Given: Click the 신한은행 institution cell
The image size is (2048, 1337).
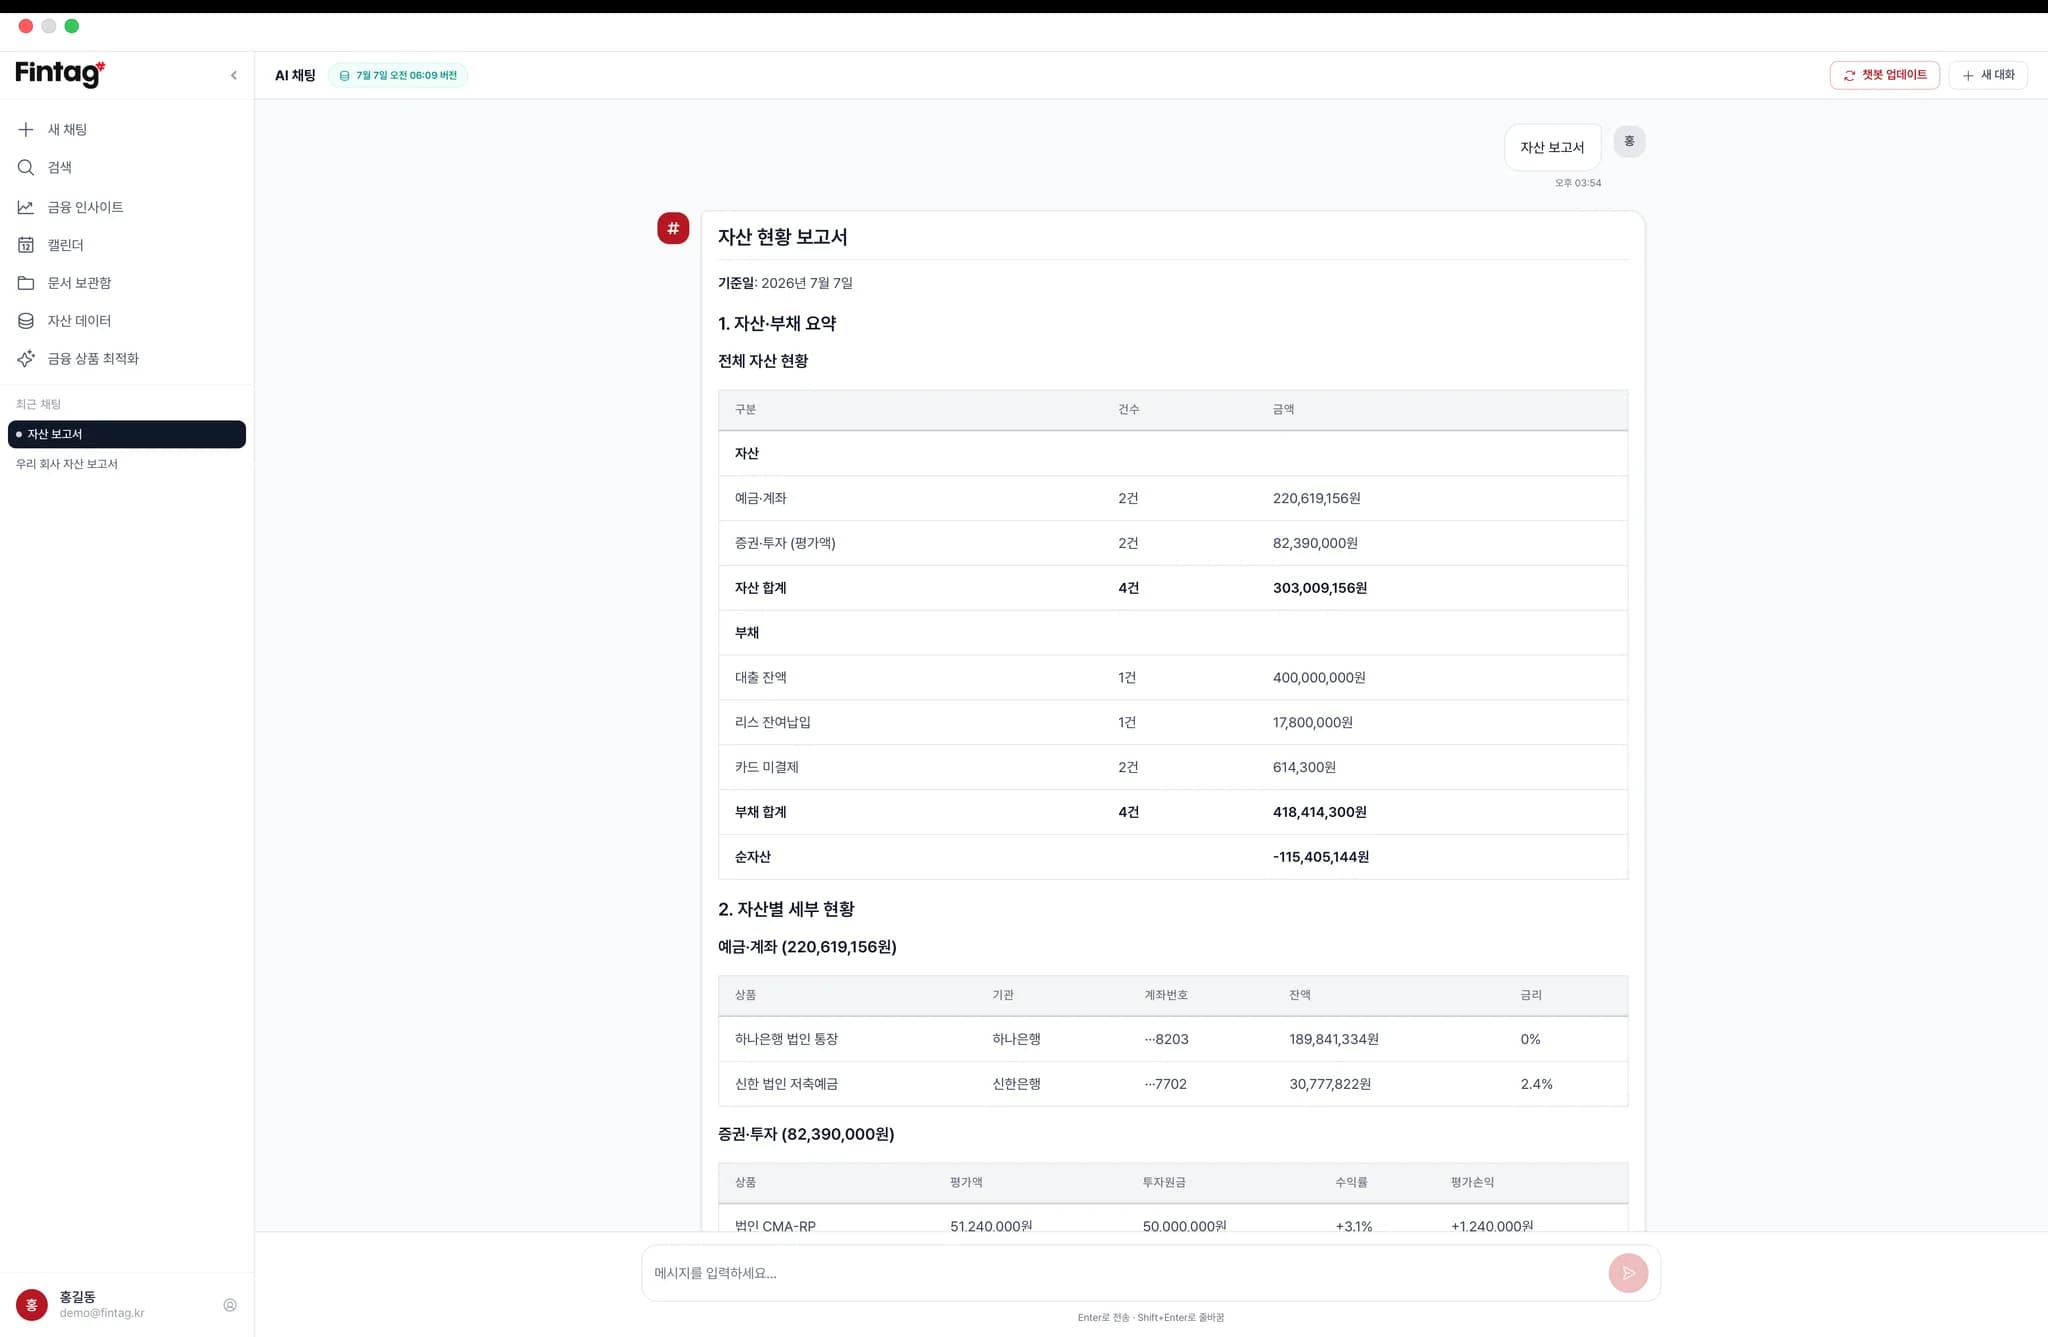Looking at the screenshot, I should coord(1016,1084).
